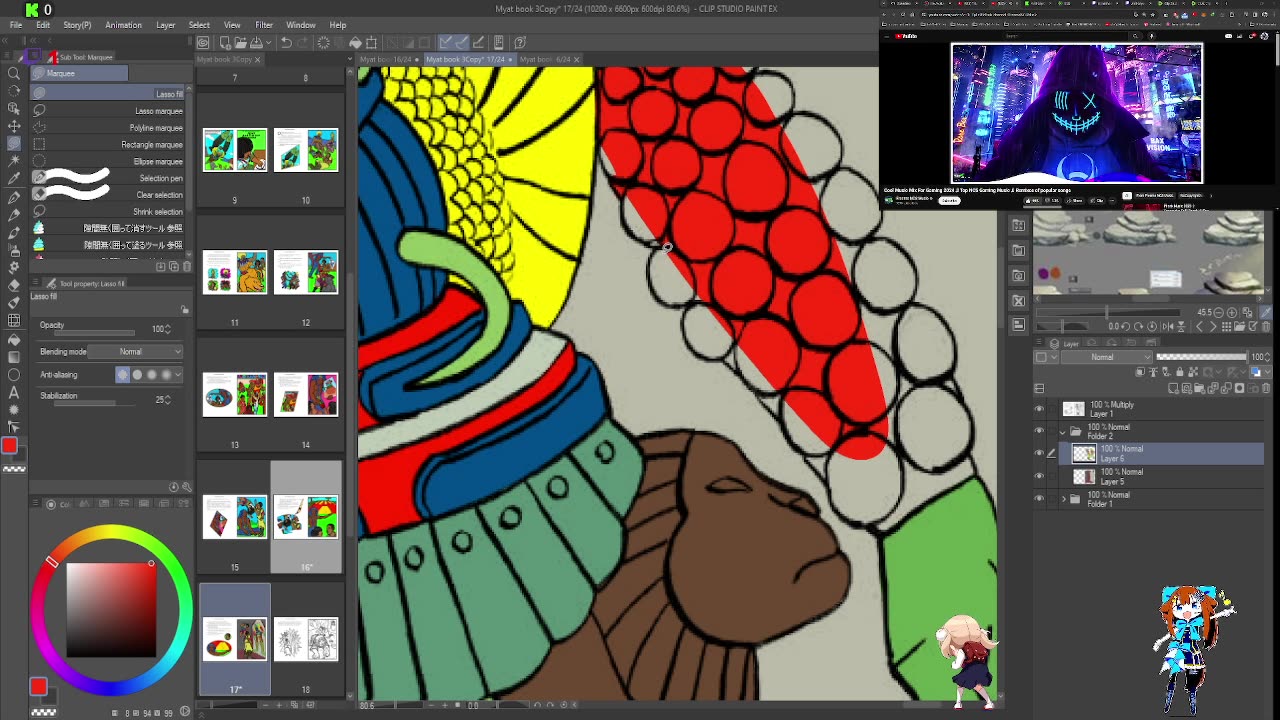1280x720 pixels.
Task: Open tool property Blending mode dropdown
Action: pyautogui.click(x=135, y=352)
